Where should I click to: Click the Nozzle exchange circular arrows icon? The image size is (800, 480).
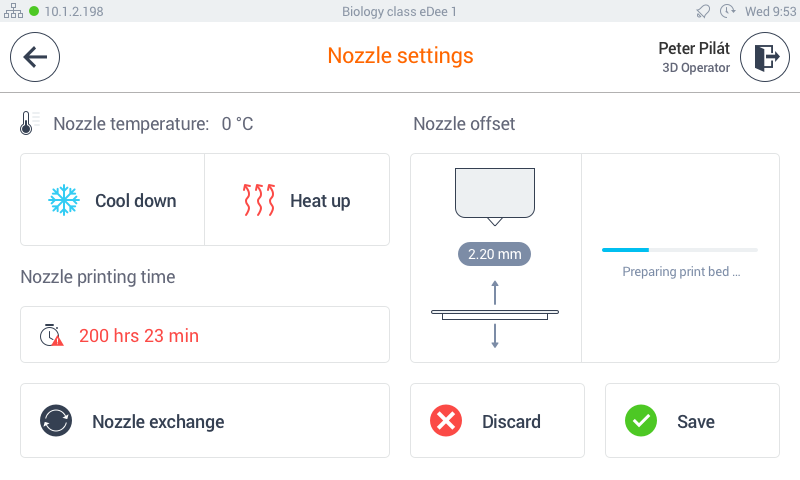point(56,421)
